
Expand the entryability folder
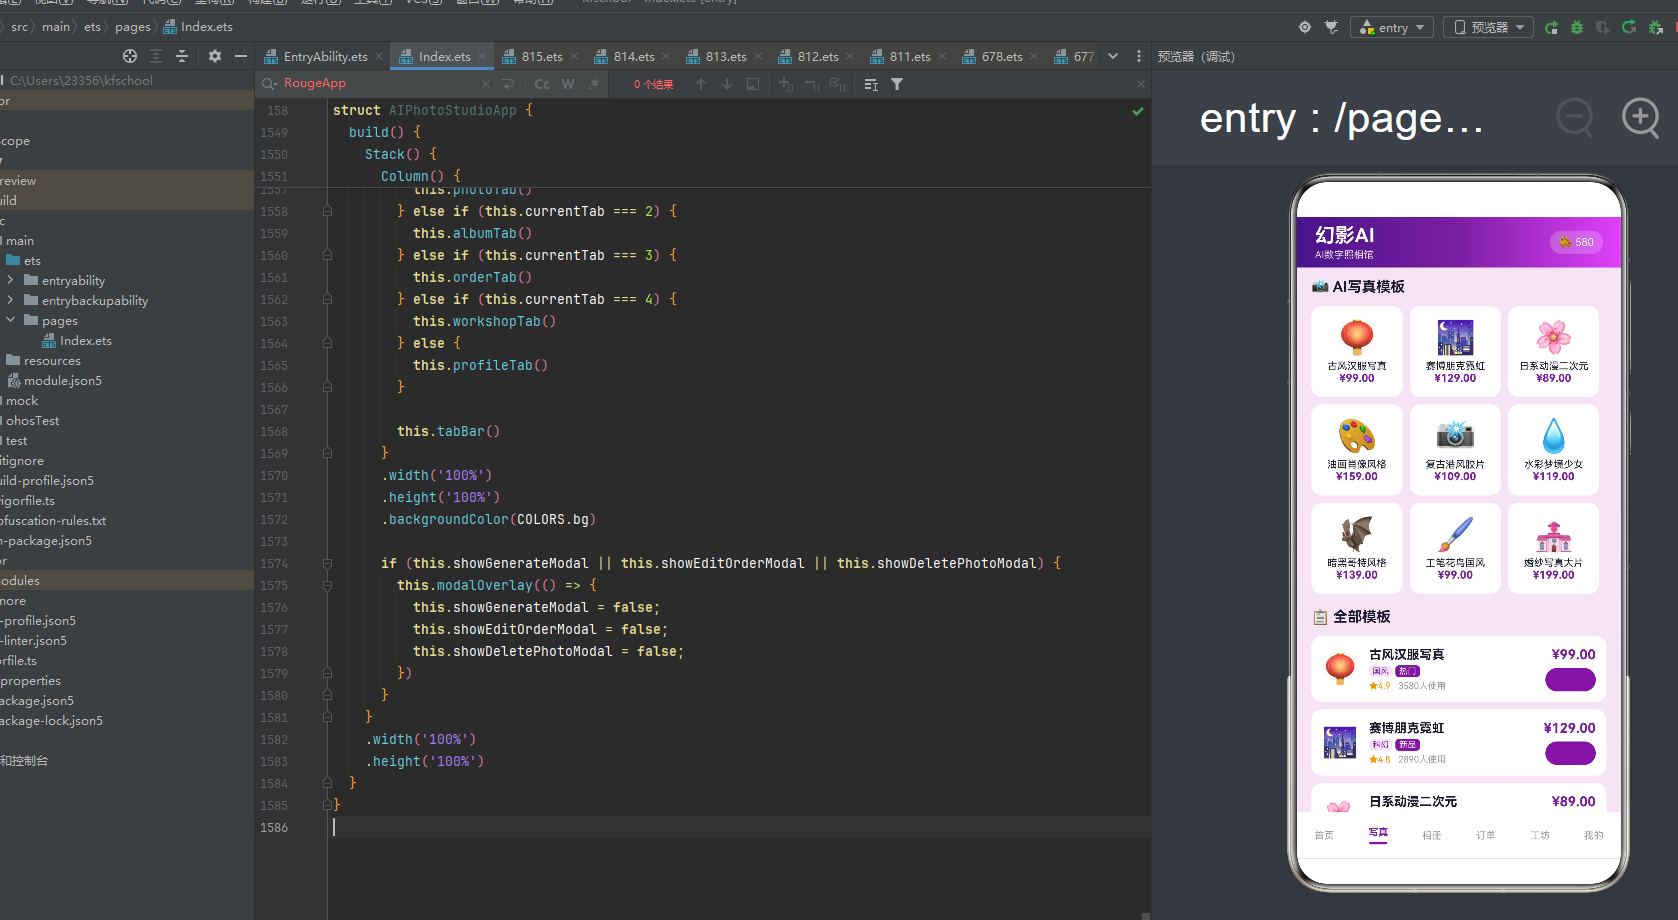point(10,280)
